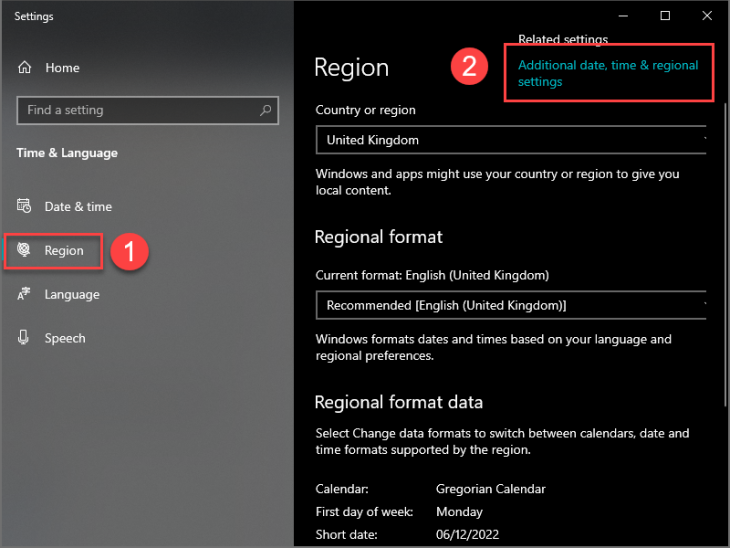Click the magnifier icon in search box

[x=266, y=110]
